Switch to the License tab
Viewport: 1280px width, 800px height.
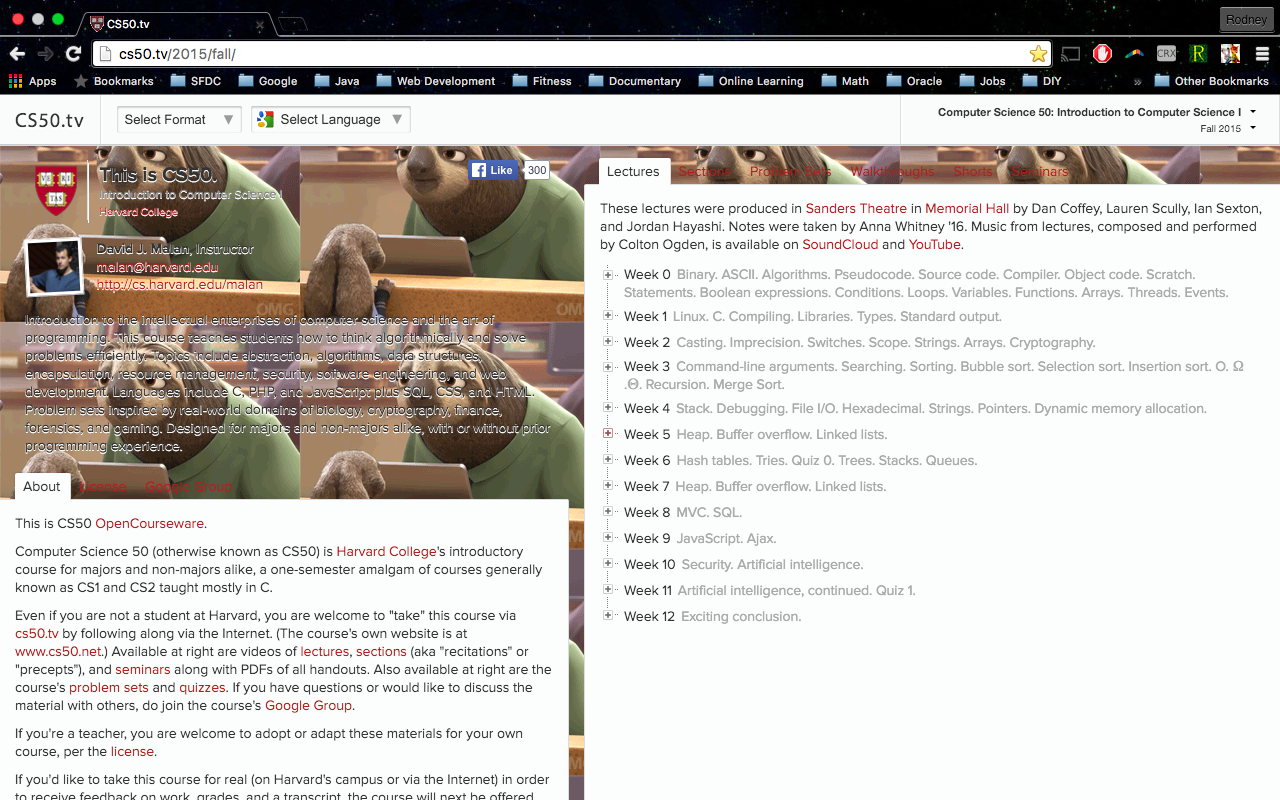point(103,487)
